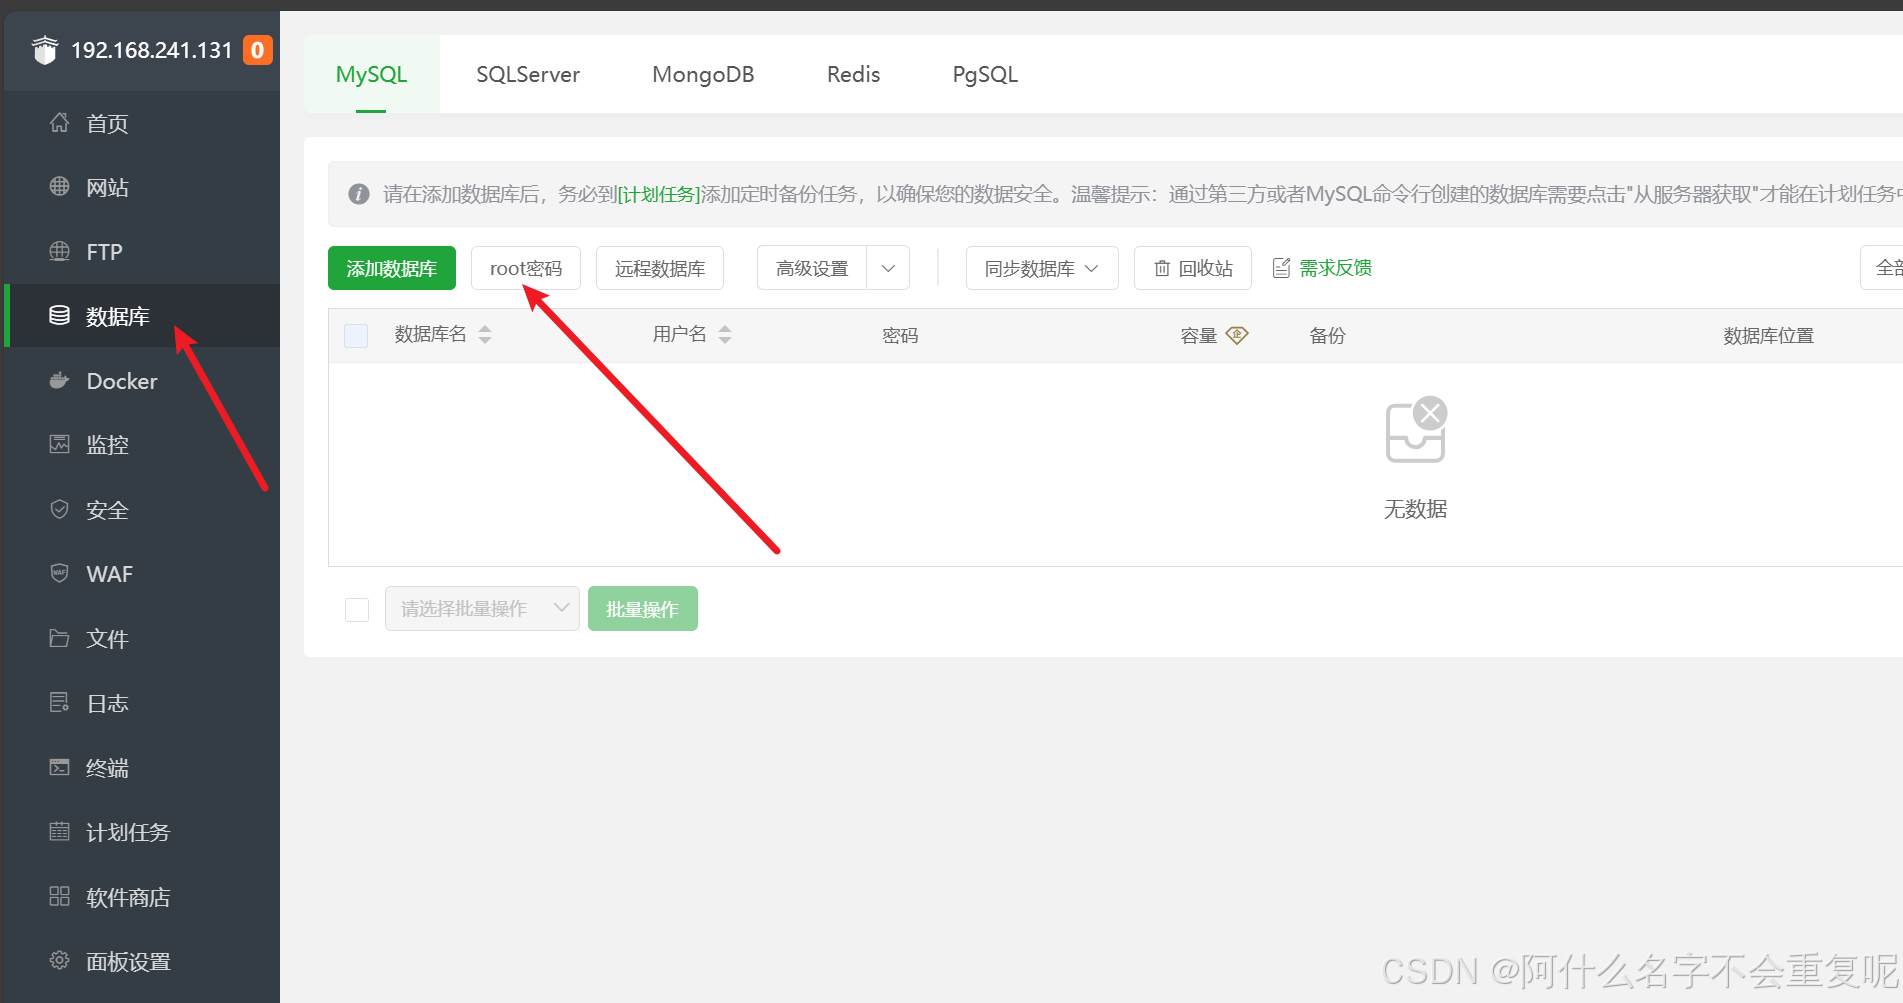Image resolution: width=1903 pixels, height=1003 pixels.
Task: Click the grid icon next to 软件商店
Action: pyautogui.click(x=60, y=896)
